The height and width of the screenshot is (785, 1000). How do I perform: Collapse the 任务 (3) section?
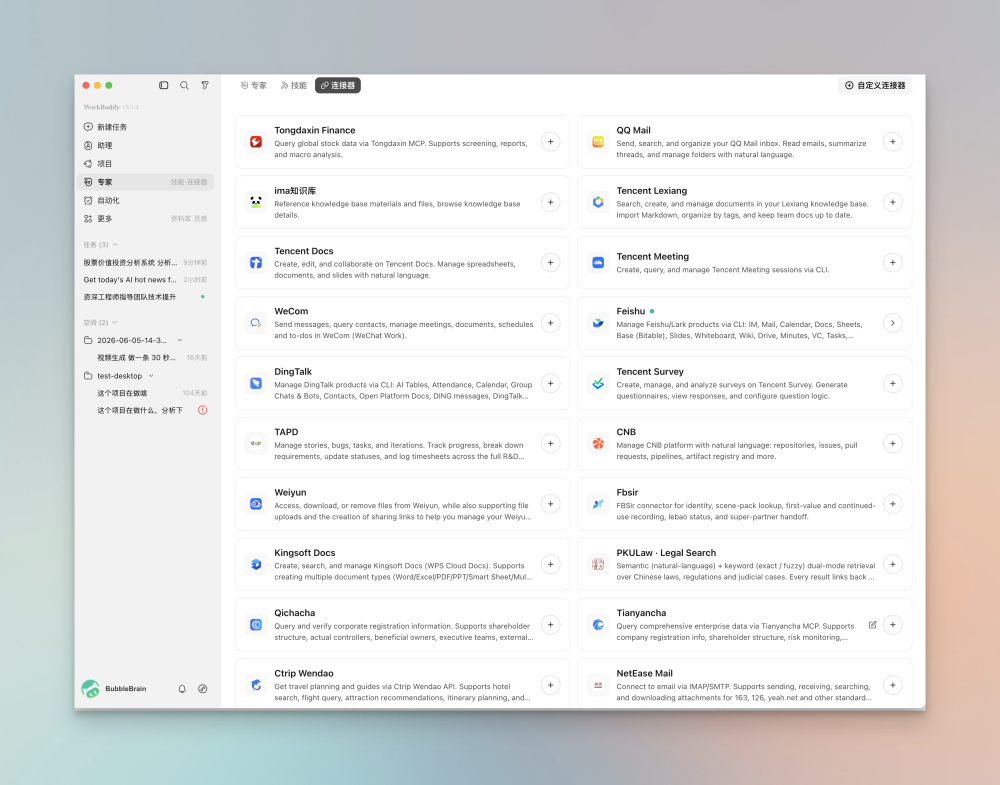pos(101,245)
